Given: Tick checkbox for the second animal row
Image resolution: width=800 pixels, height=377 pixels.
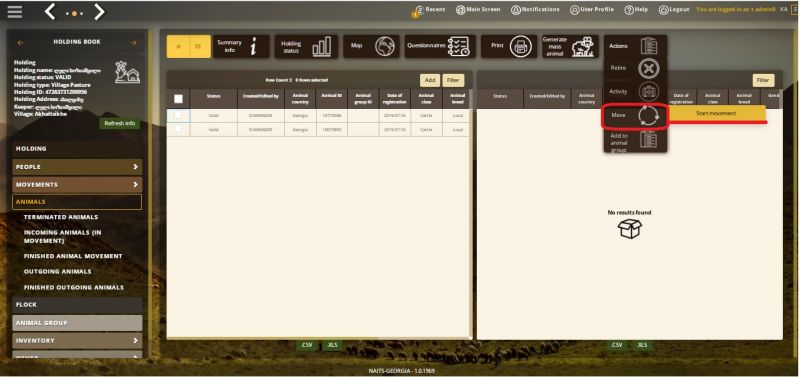Looking at the screenshot, I should click(178, 130).
